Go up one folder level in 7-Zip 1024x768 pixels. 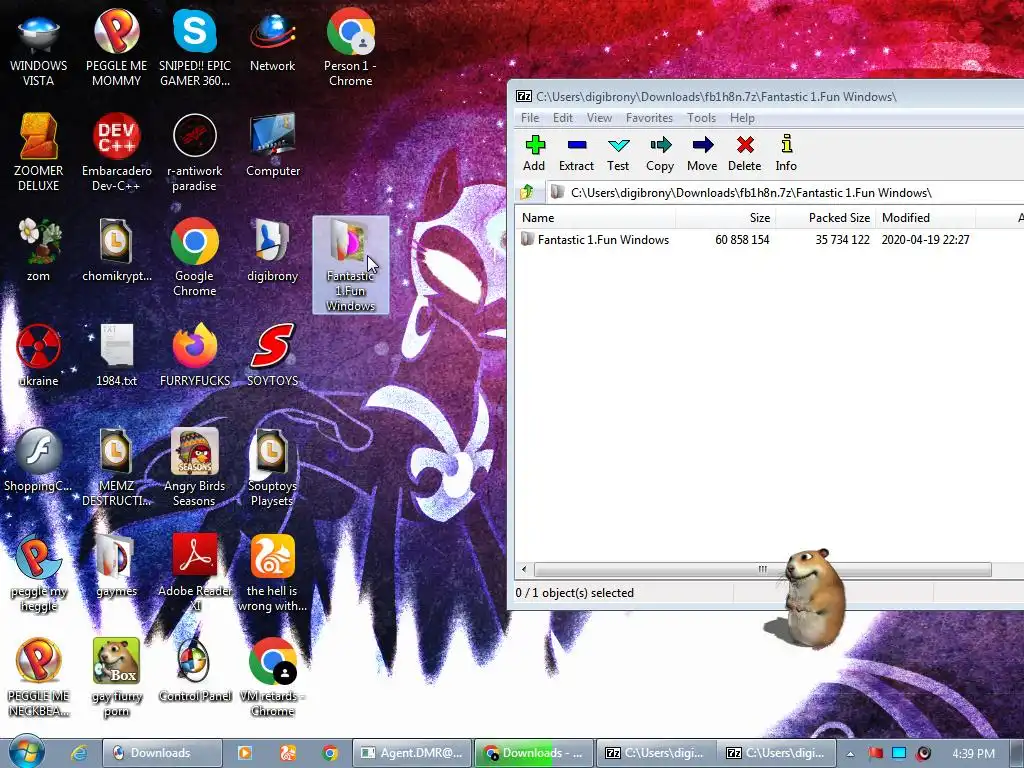click(527, 192)
